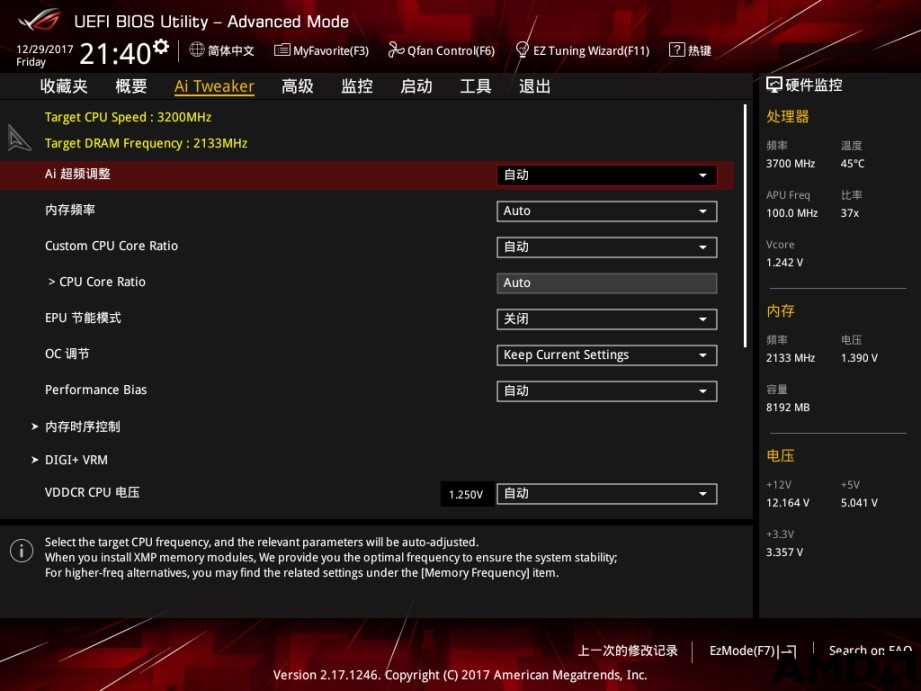
Task: Select the Performance Bias label
Action: click(x=96, y=390)
